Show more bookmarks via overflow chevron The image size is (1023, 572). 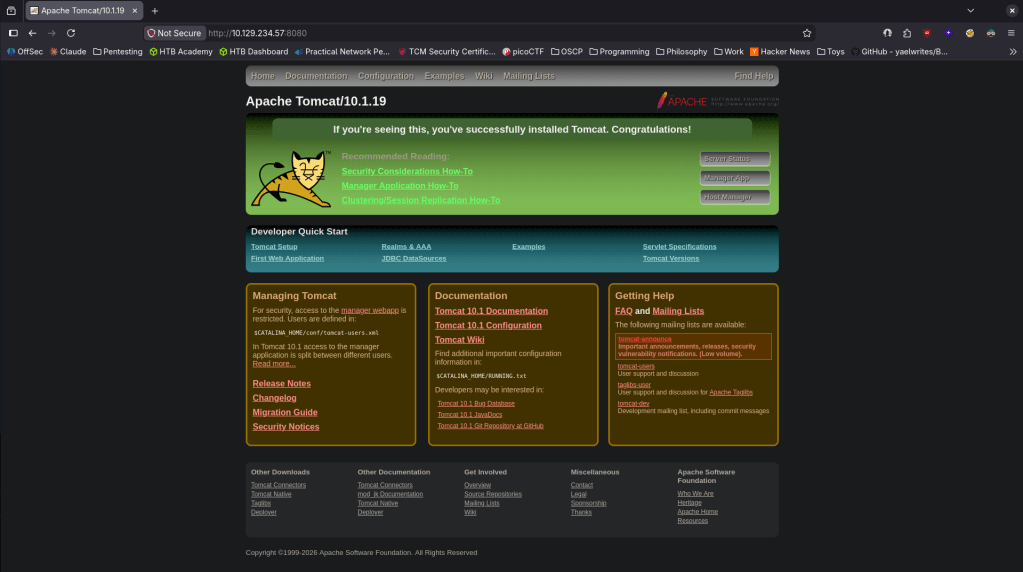pos(1012,51)
